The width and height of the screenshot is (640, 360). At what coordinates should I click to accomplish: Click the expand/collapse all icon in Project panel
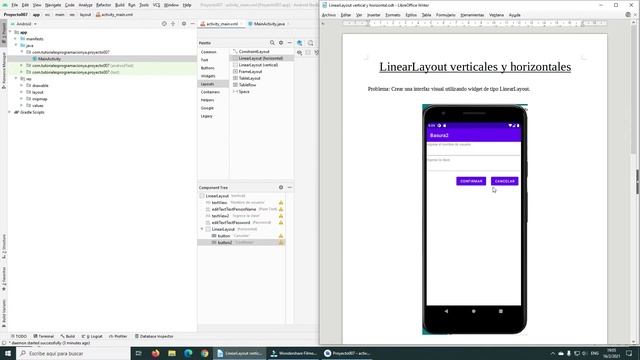[x=173, y=24]
